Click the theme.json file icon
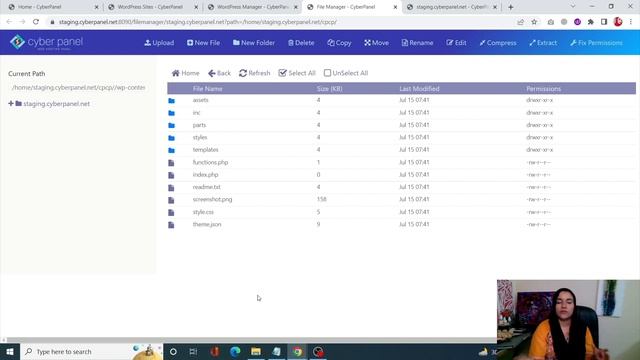 click(171, 225)
